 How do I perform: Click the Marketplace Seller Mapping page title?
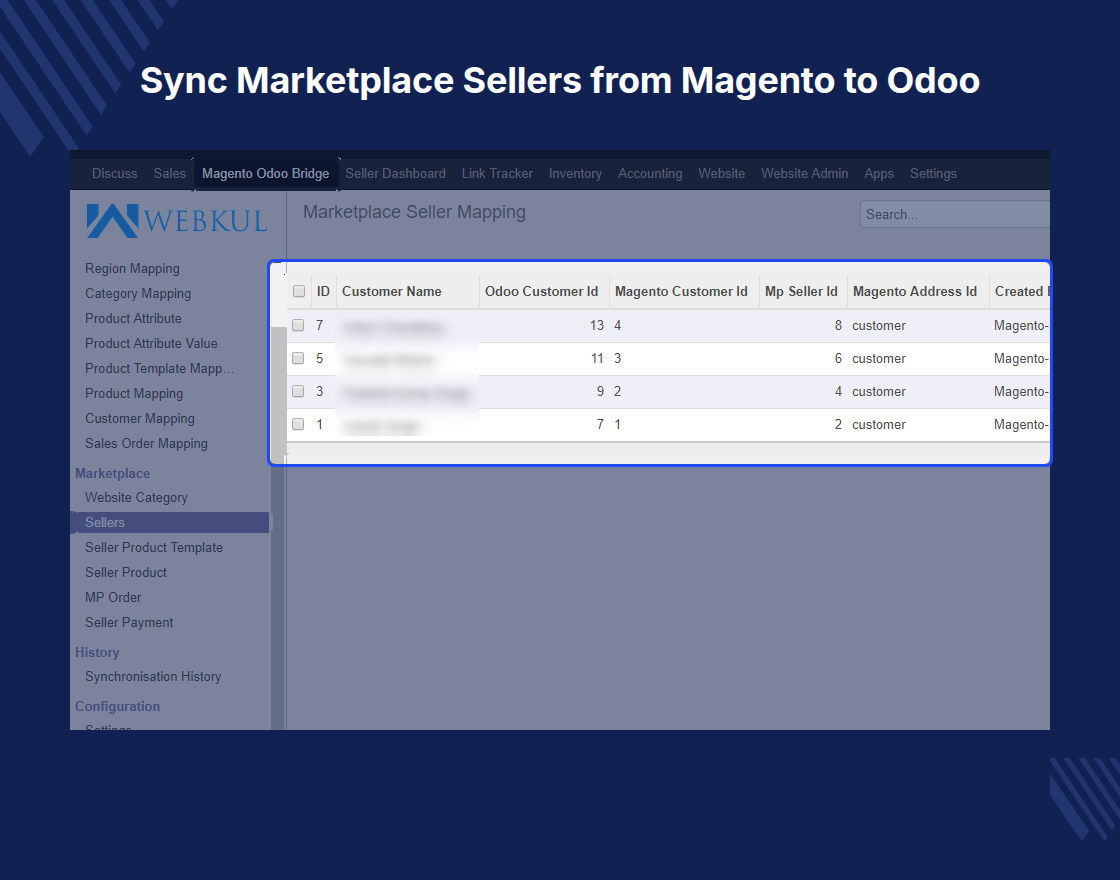414,212
